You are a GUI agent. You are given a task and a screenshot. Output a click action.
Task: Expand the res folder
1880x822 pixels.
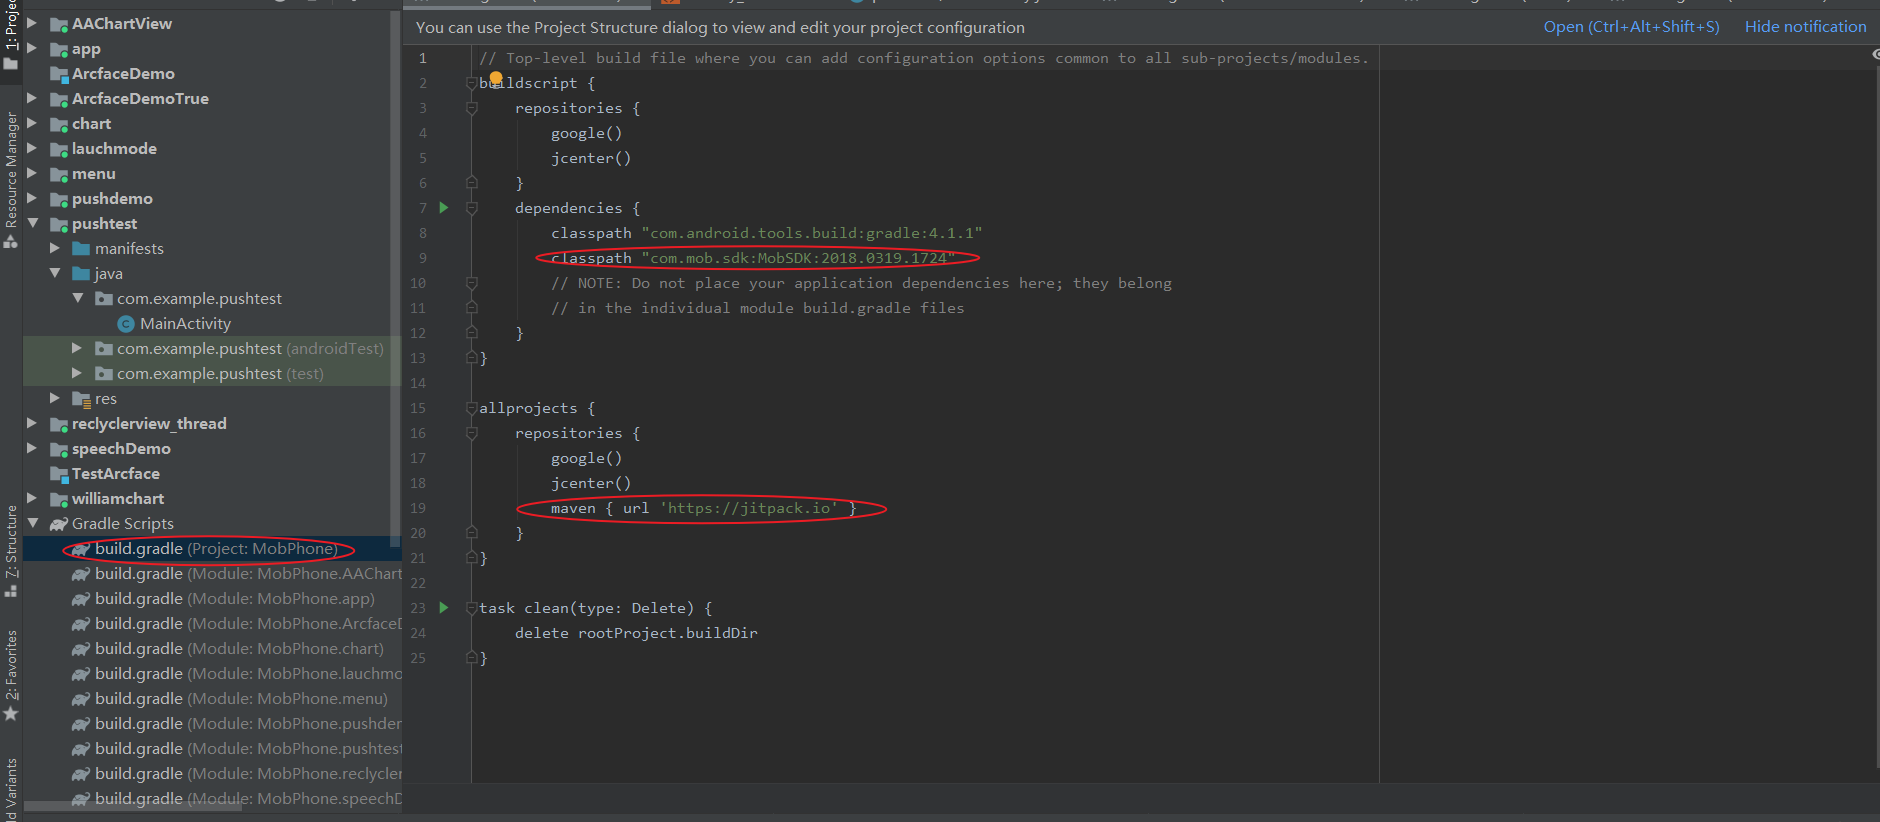tap(55, 398)
